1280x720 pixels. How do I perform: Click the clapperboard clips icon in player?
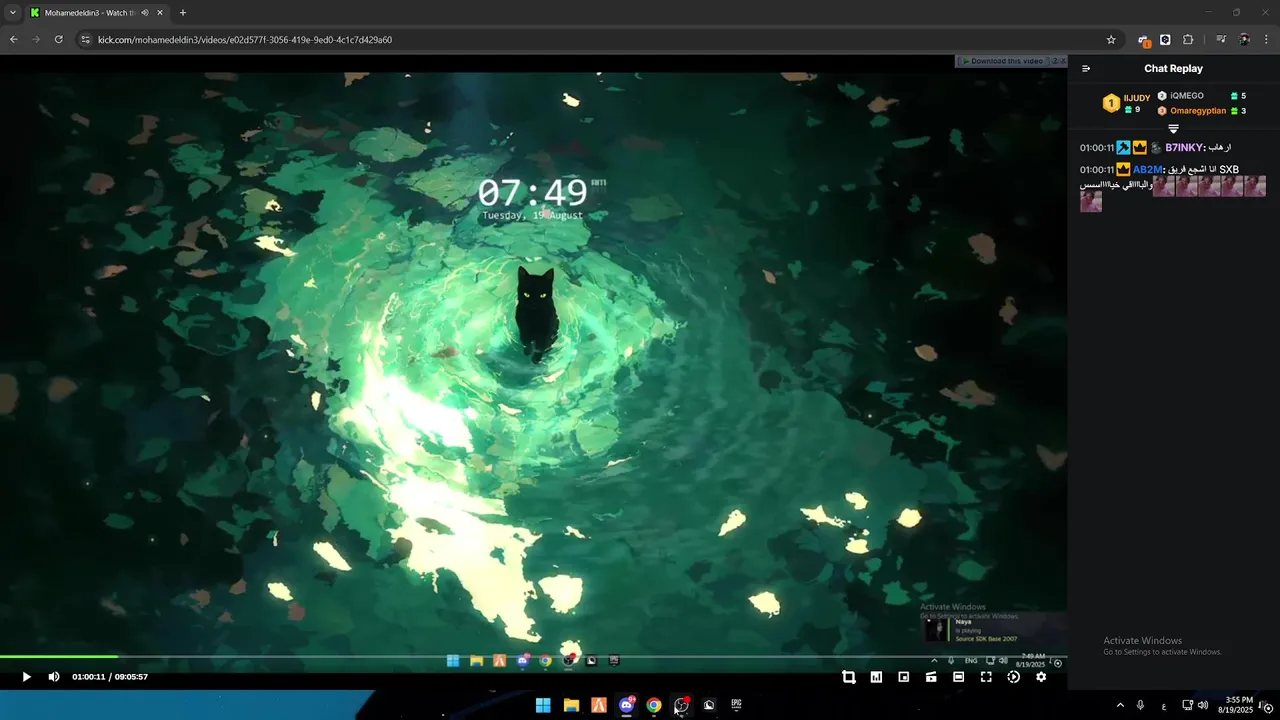[x=931, y=677]
